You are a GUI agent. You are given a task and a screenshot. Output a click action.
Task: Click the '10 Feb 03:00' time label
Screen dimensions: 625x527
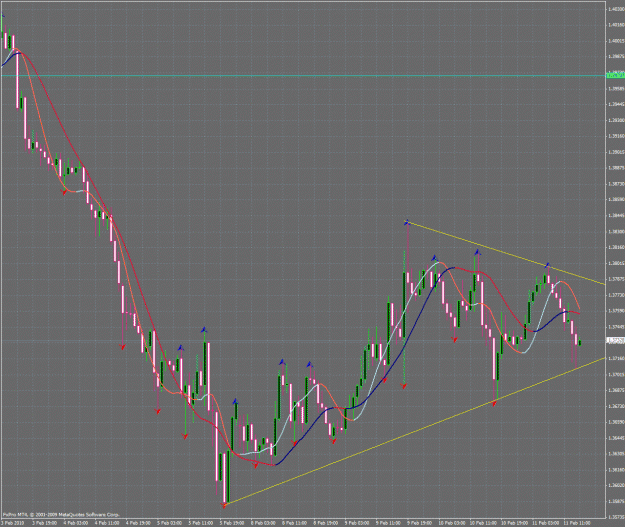coord(452,523)
